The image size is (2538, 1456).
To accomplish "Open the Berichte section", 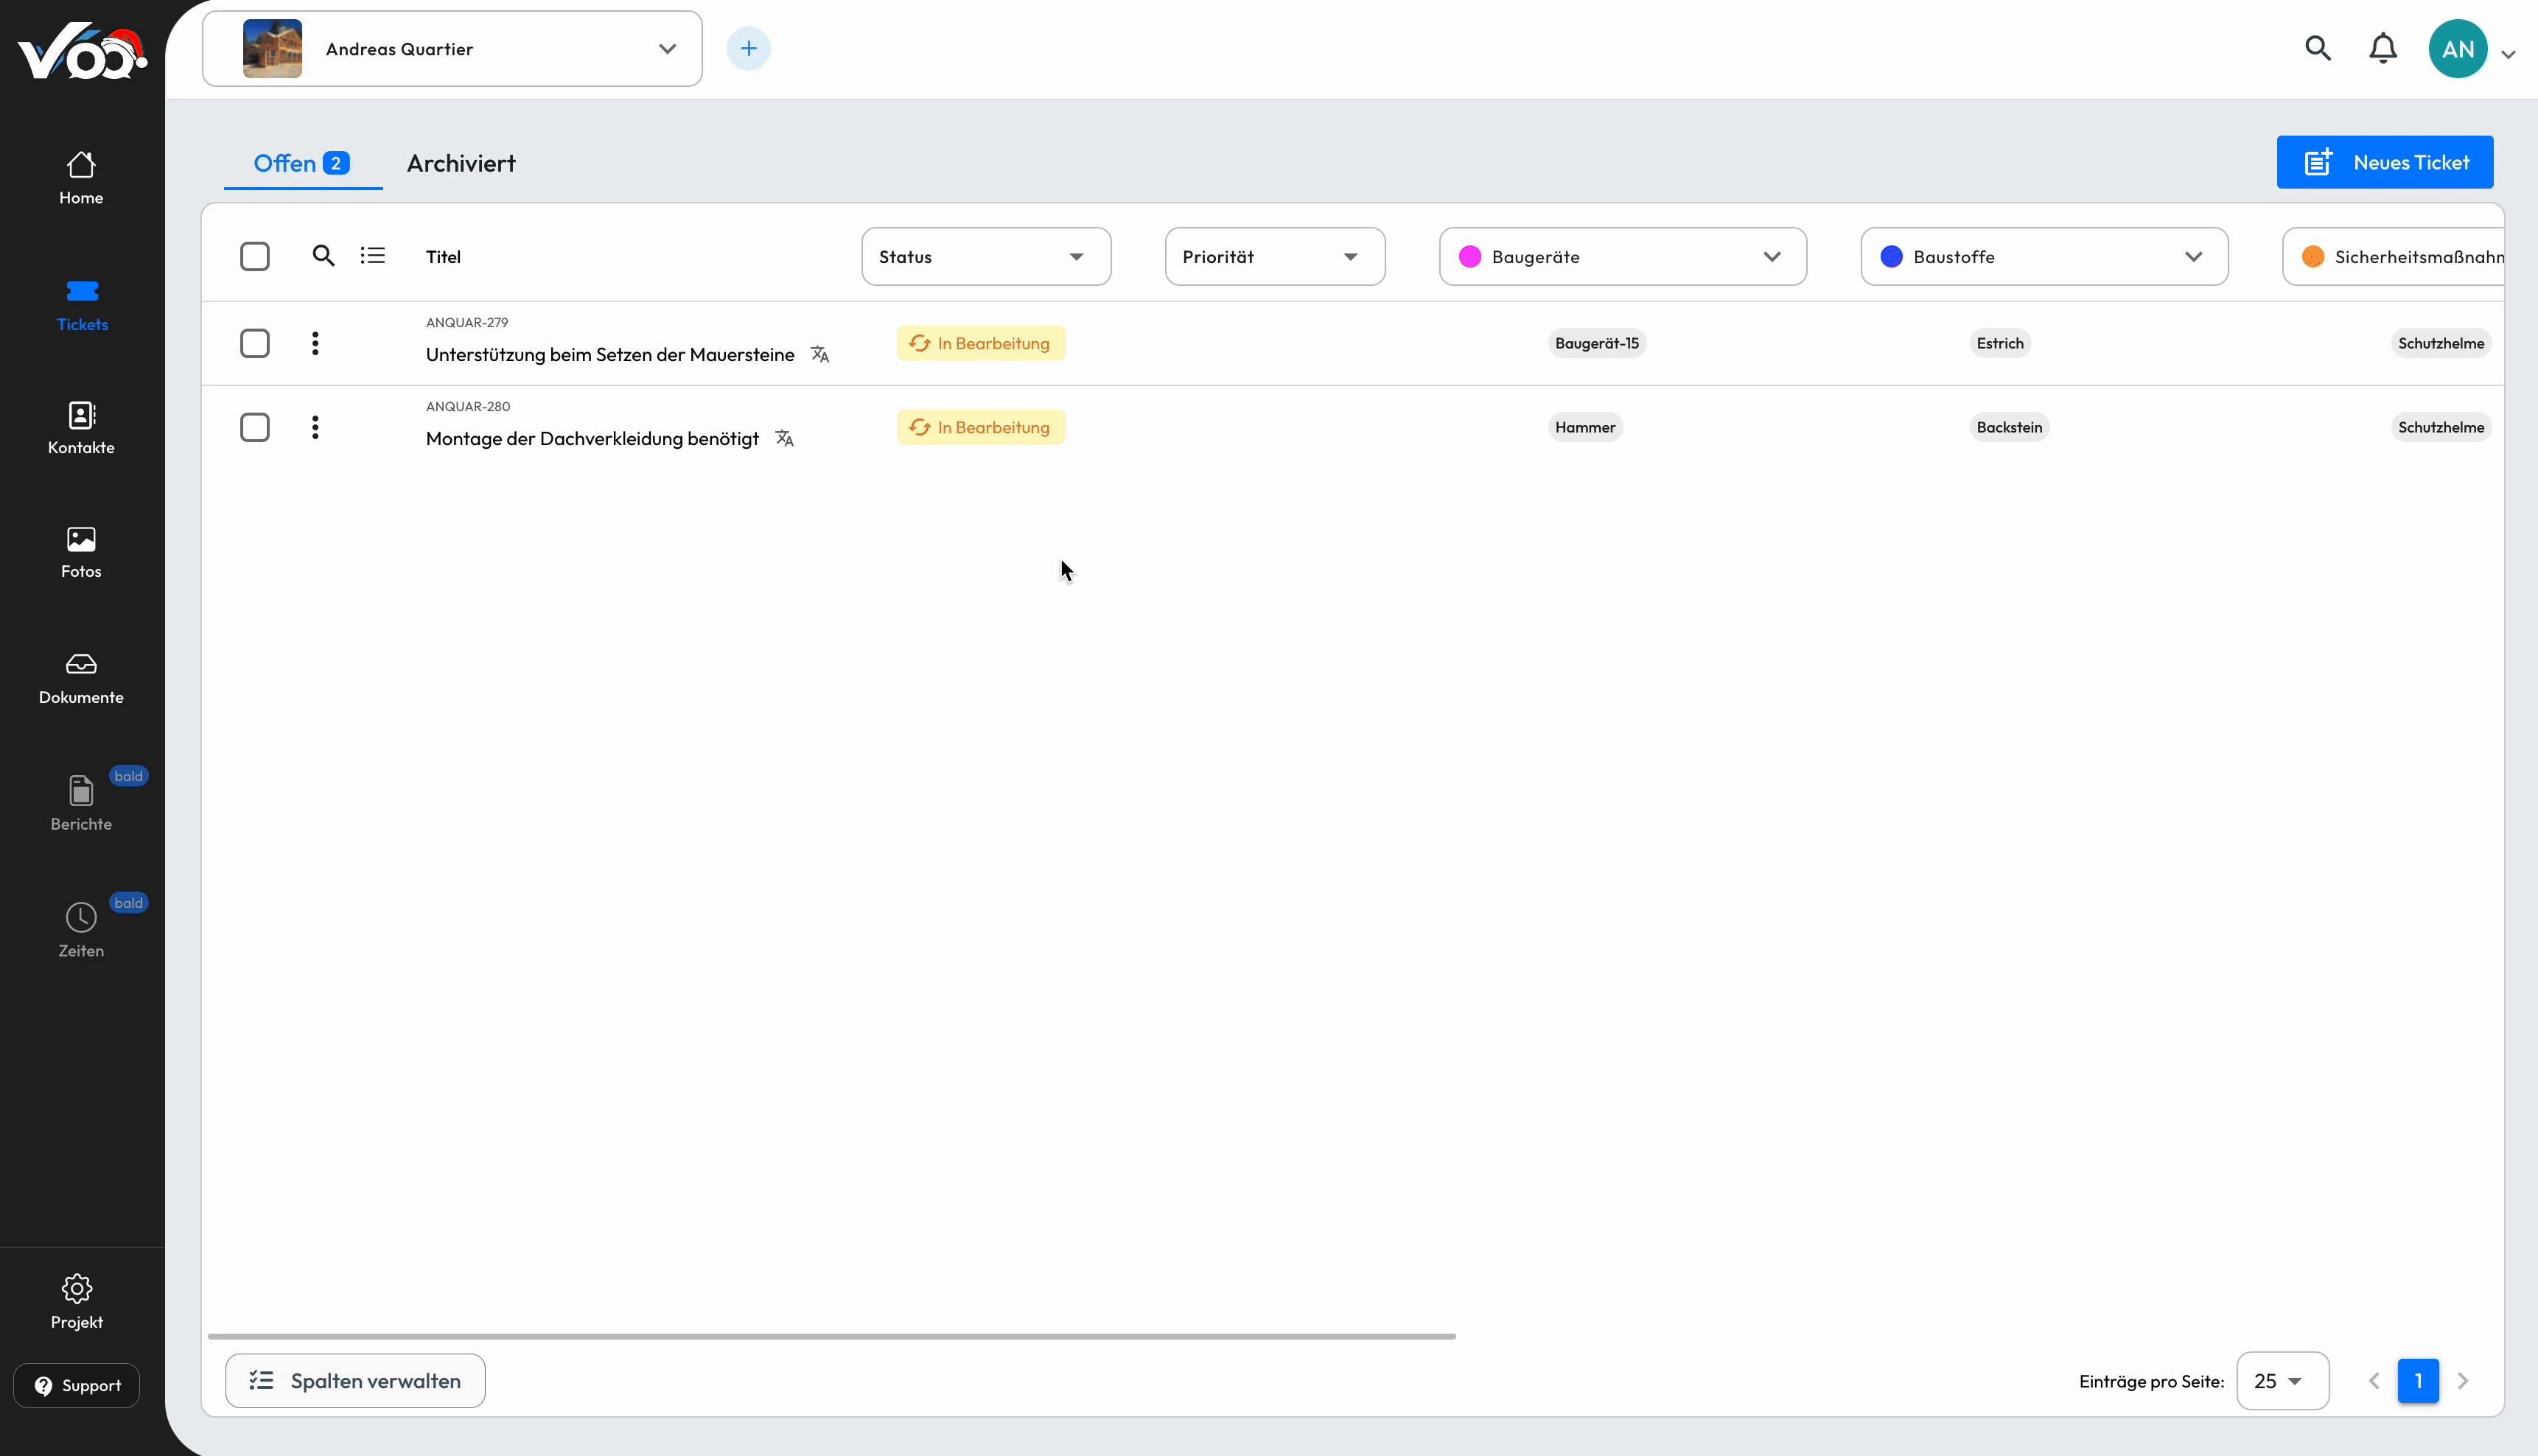I will click(x=80, y=803).
